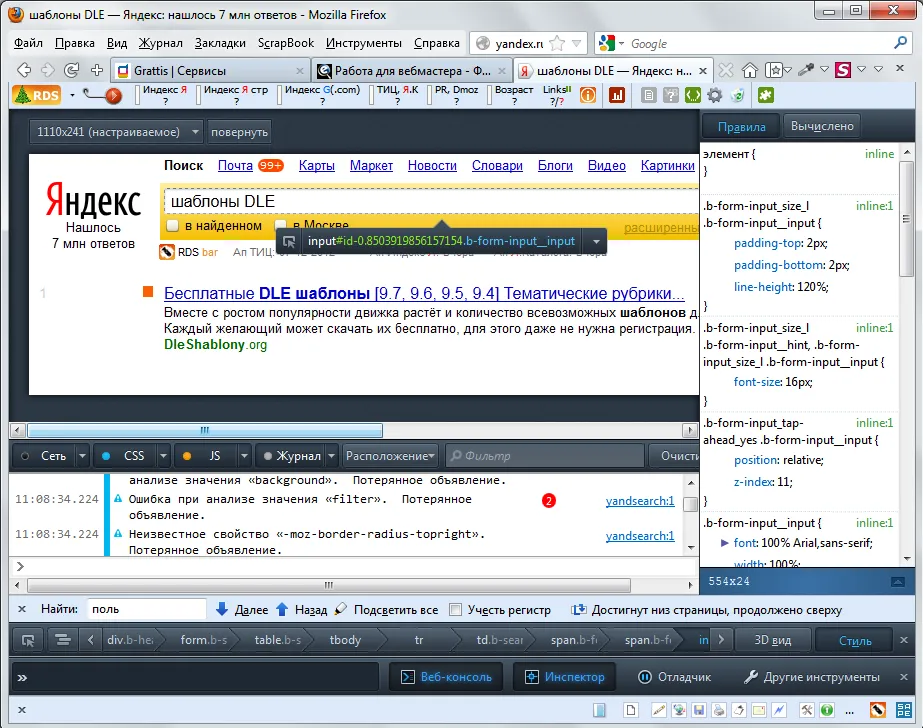Click the web console horizontal scrollbar thumb
Screen dimensions: 923x728
[x=329, y=585]
